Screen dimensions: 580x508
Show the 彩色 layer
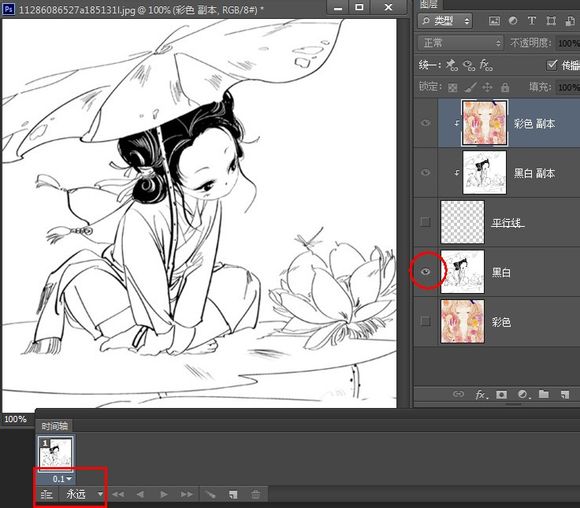[x=426, y=321]
